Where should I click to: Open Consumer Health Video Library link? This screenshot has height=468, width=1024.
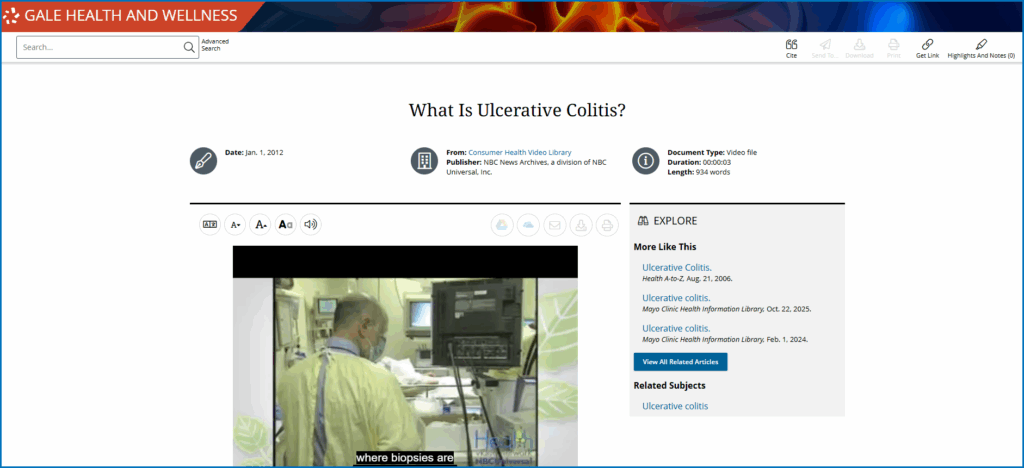(519, 152)
